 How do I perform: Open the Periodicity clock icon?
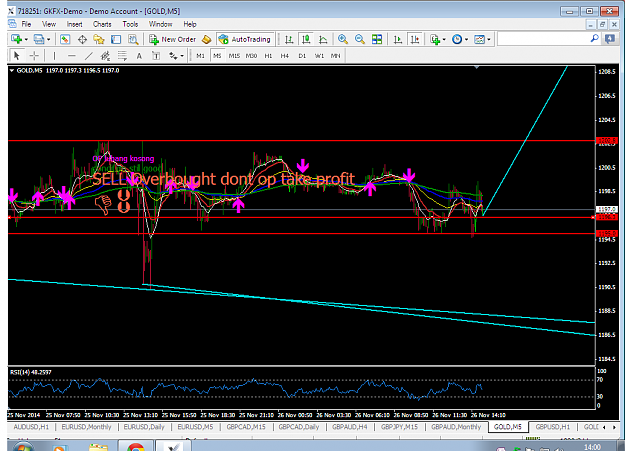pos(457,39)
